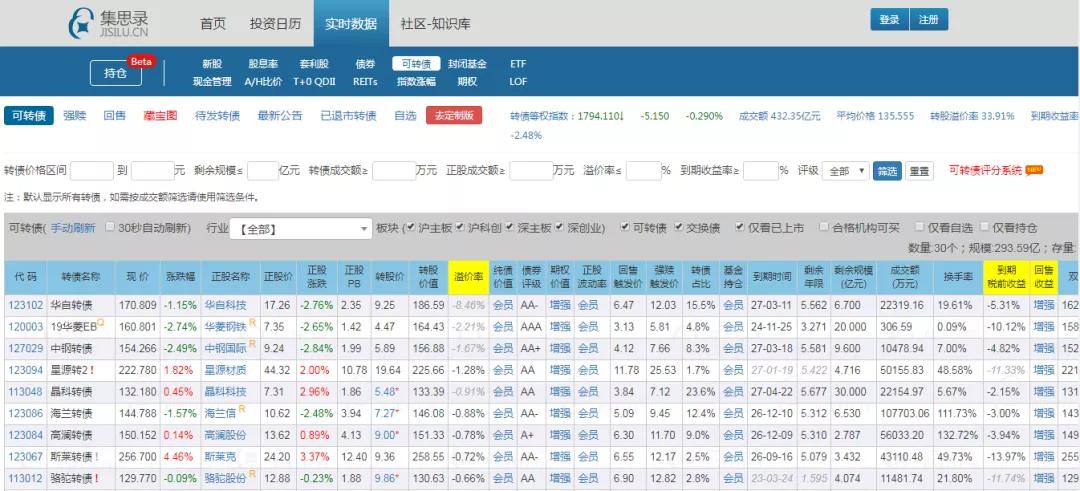Click the 注册 button
The height and width of the screenshot is (491, 1080).
coord(929,19)
